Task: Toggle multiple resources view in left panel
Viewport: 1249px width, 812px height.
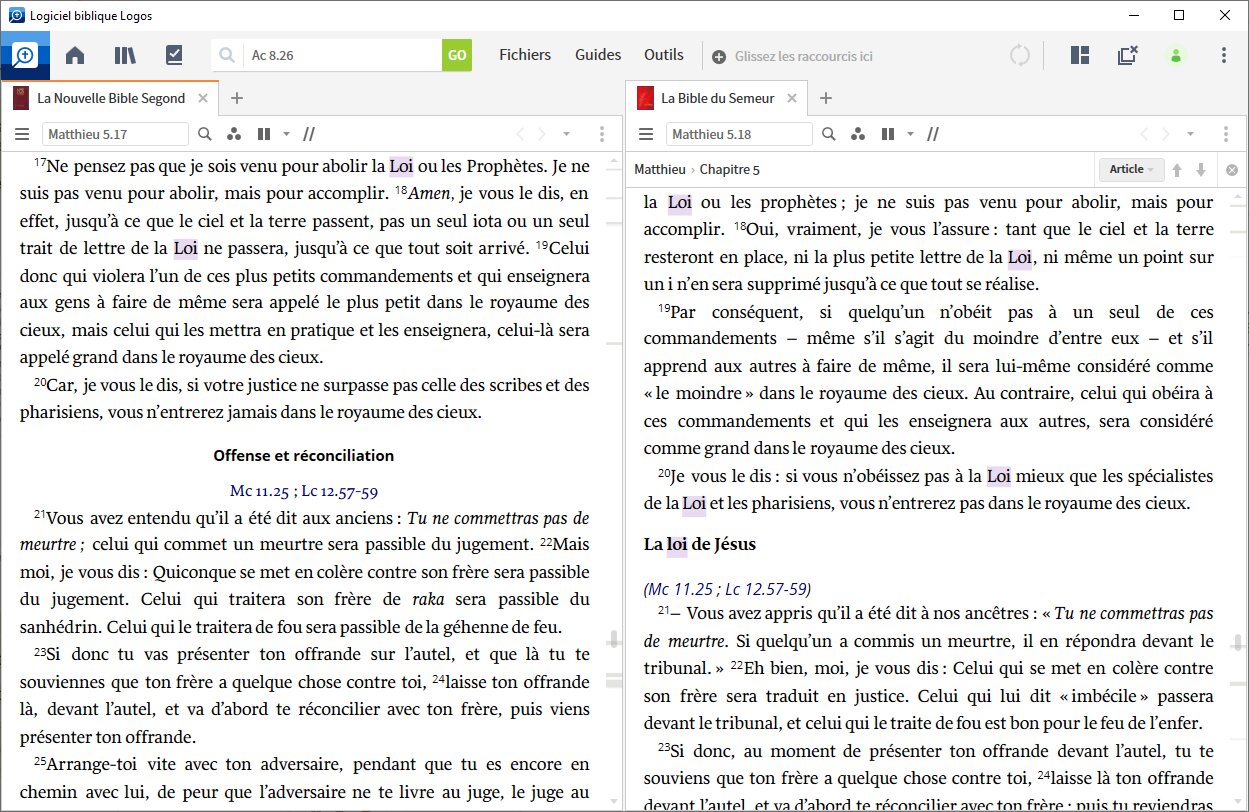Action: pyautogui.click(x=310, y=134)
